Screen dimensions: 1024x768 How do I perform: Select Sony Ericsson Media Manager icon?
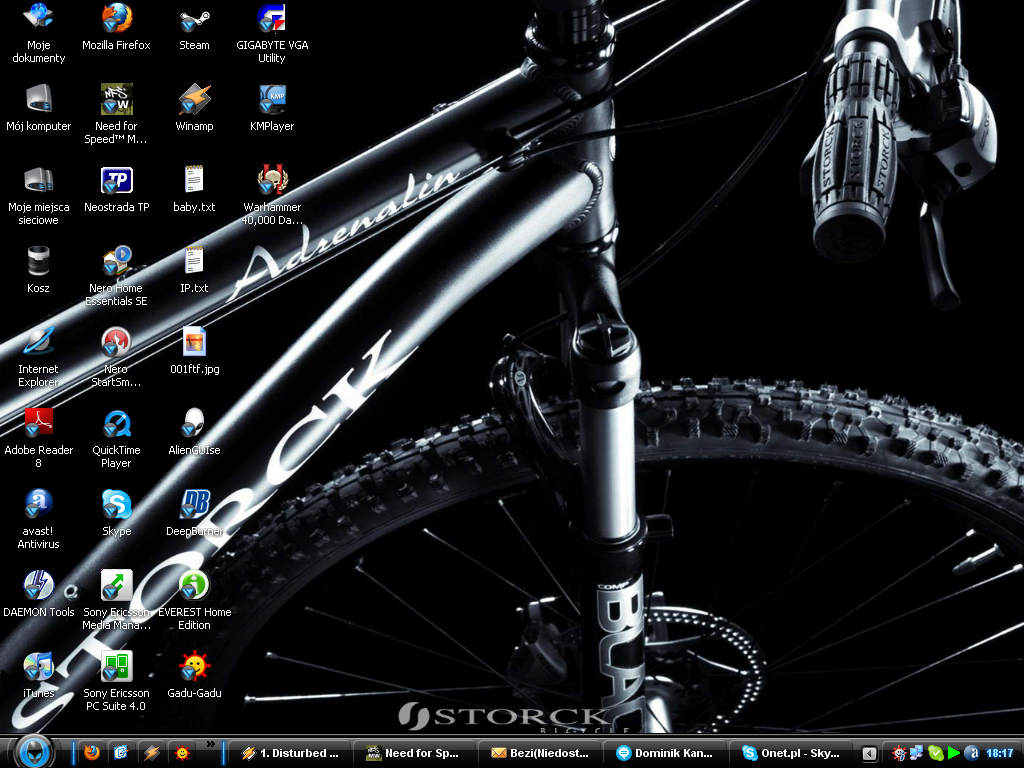tap(116, 600)
